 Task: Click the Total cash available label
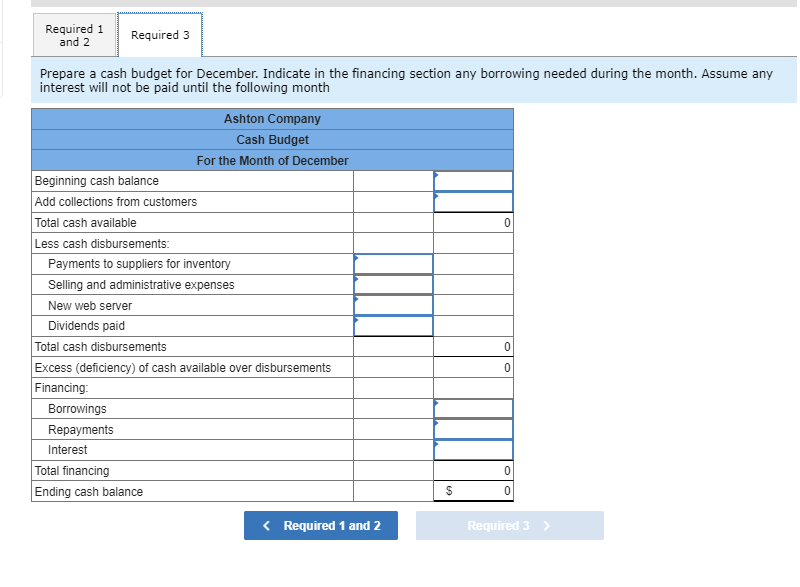(86, 223)
